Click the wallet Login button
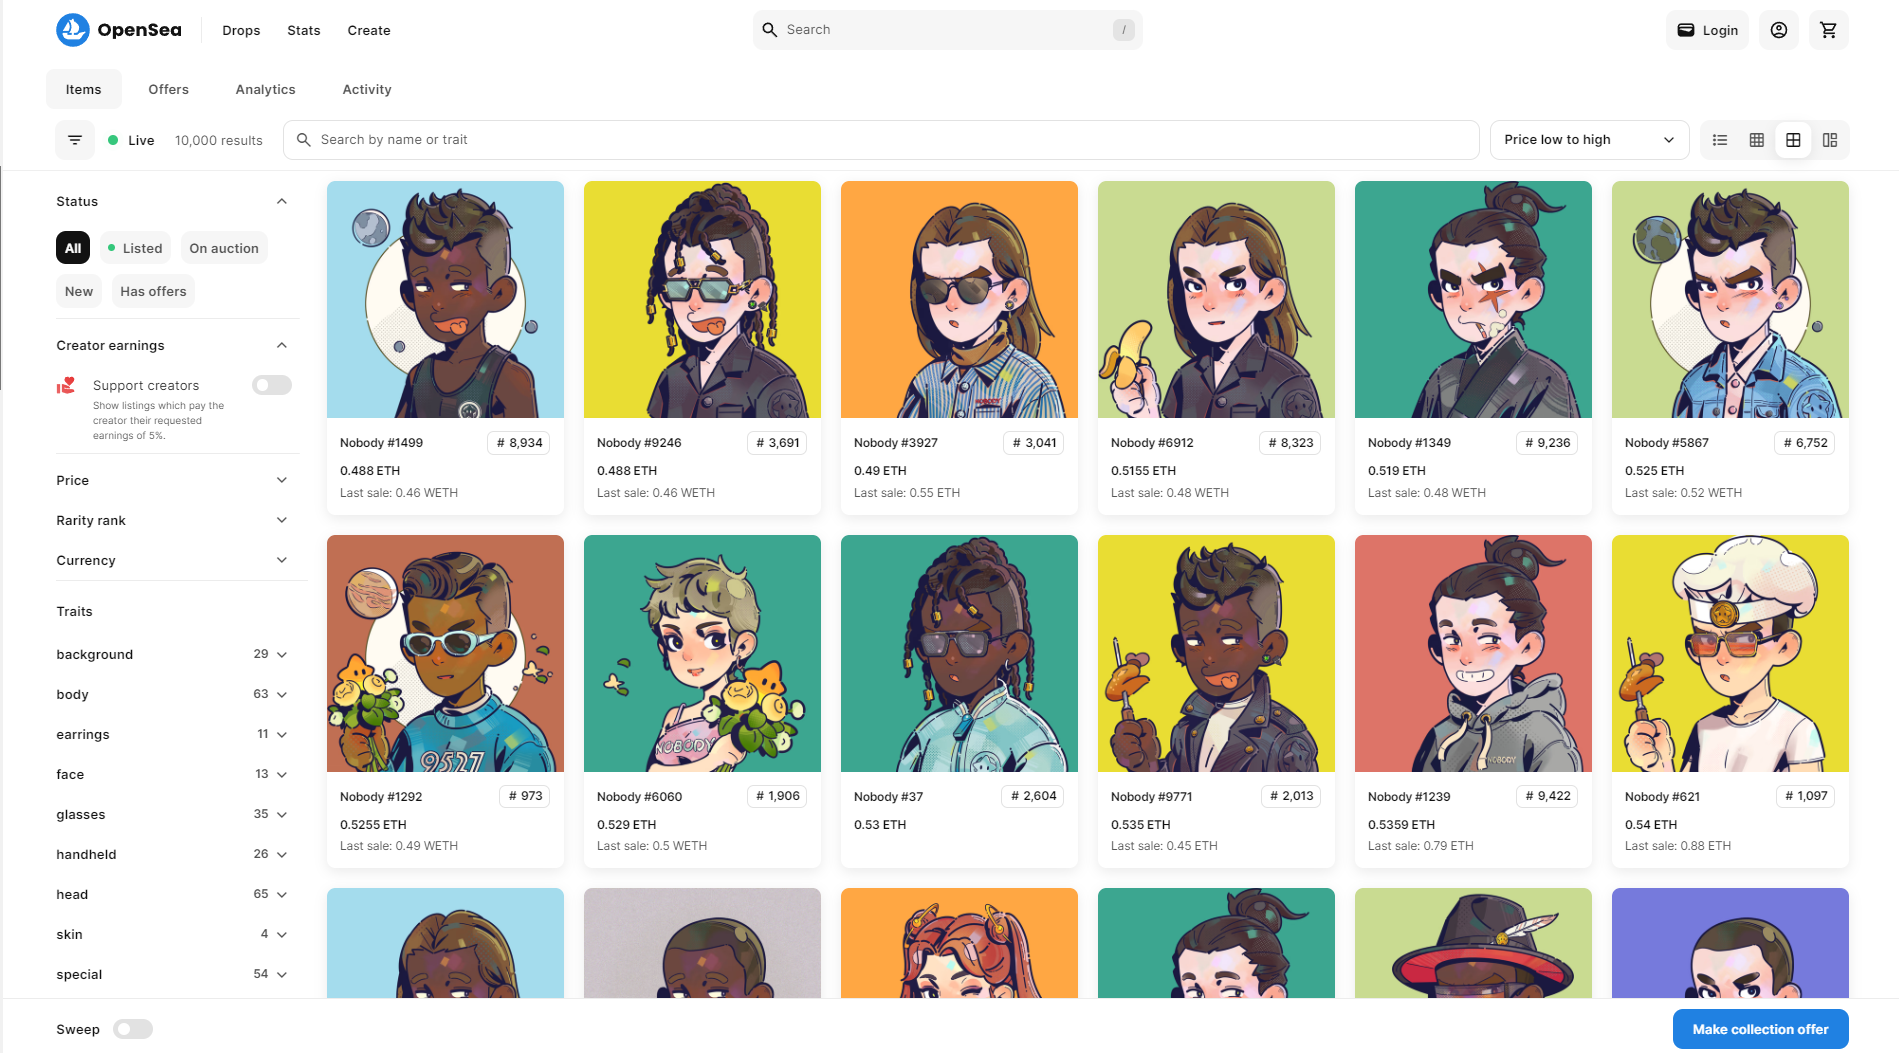 1708,30
